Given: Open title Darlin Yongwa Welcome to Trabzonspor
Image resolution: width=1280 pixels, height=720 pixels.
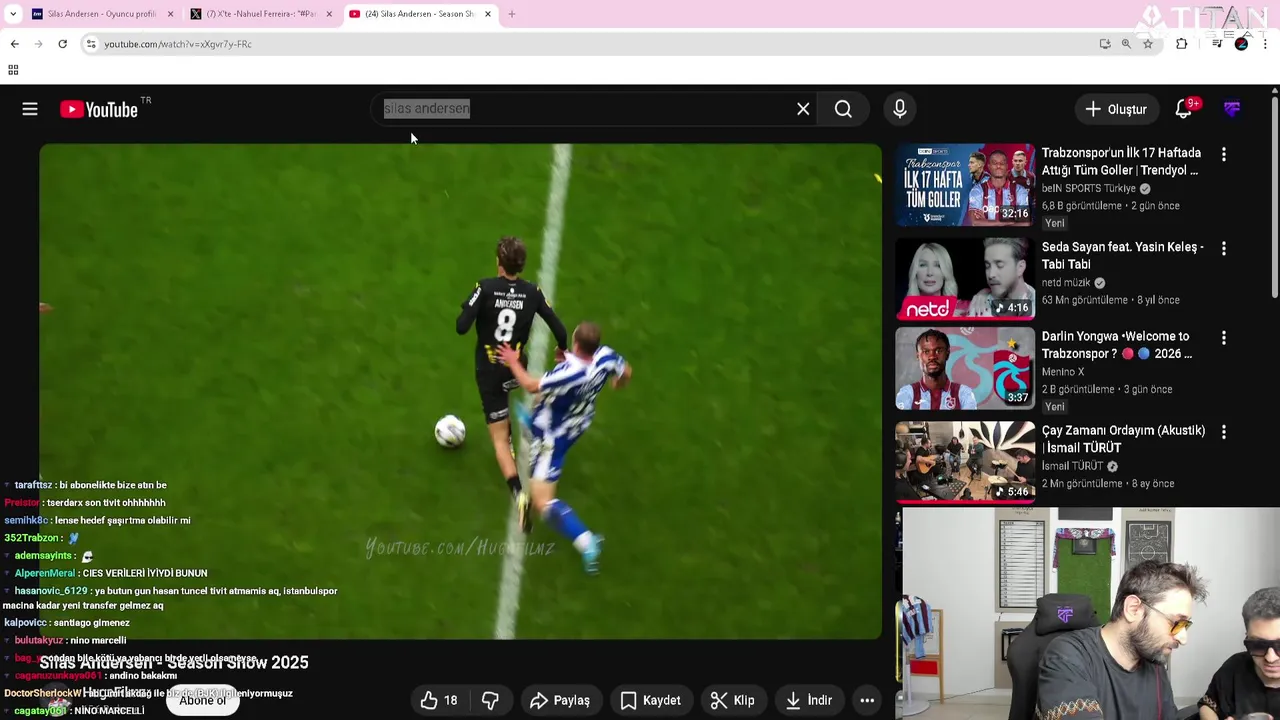Looking at the screenshot, I should click(1116, 345).
